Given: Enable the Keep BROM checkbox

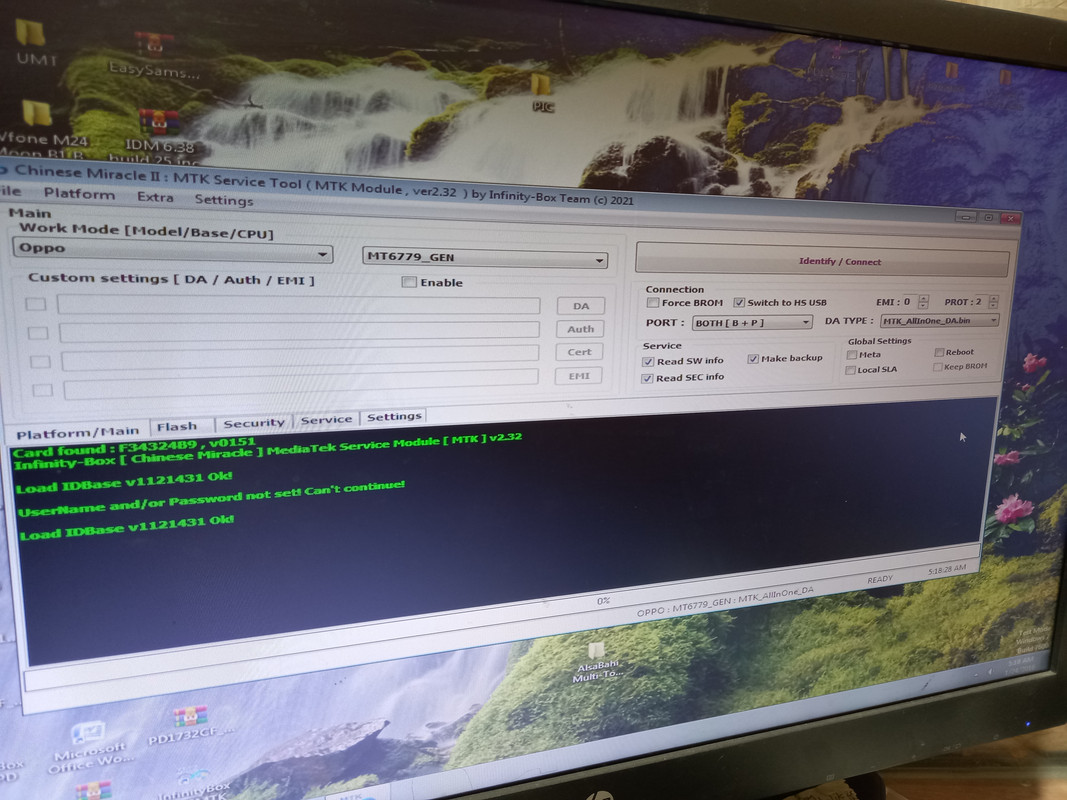Looking at the screenshot, I should [x=937, y=367].
